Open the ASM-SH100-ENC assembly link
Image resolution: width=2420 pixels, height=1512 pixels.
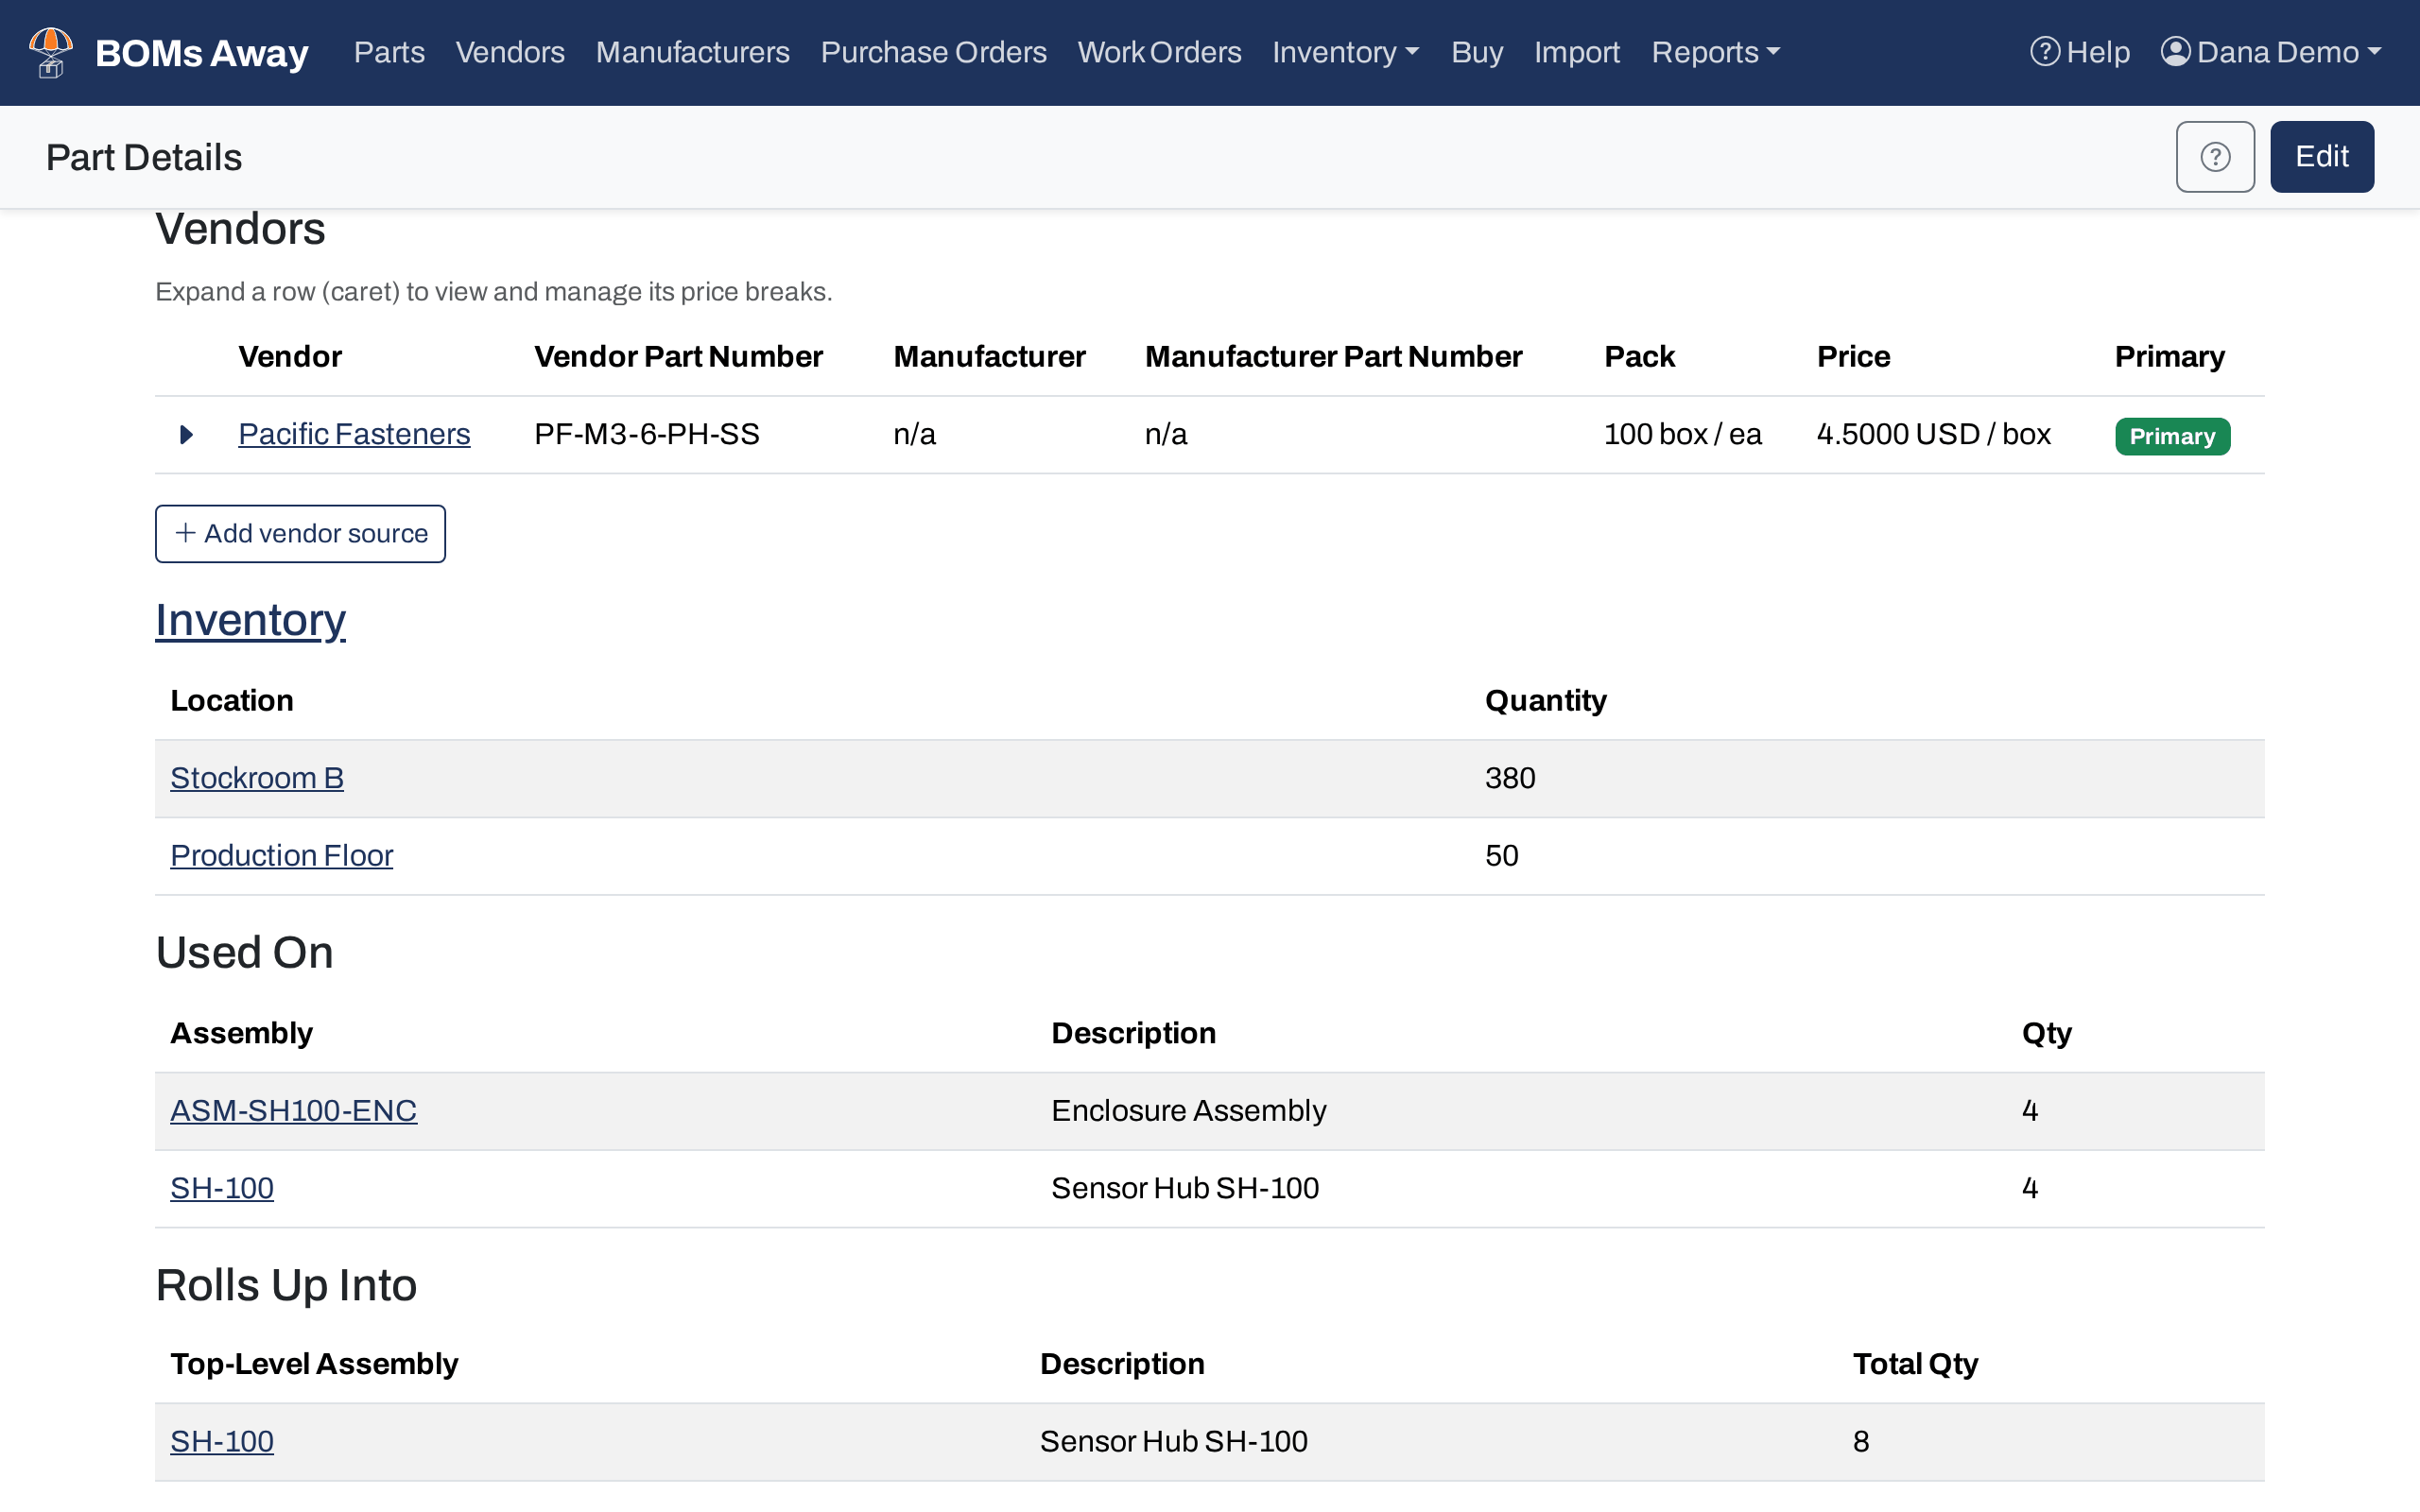click(294, 1111)
